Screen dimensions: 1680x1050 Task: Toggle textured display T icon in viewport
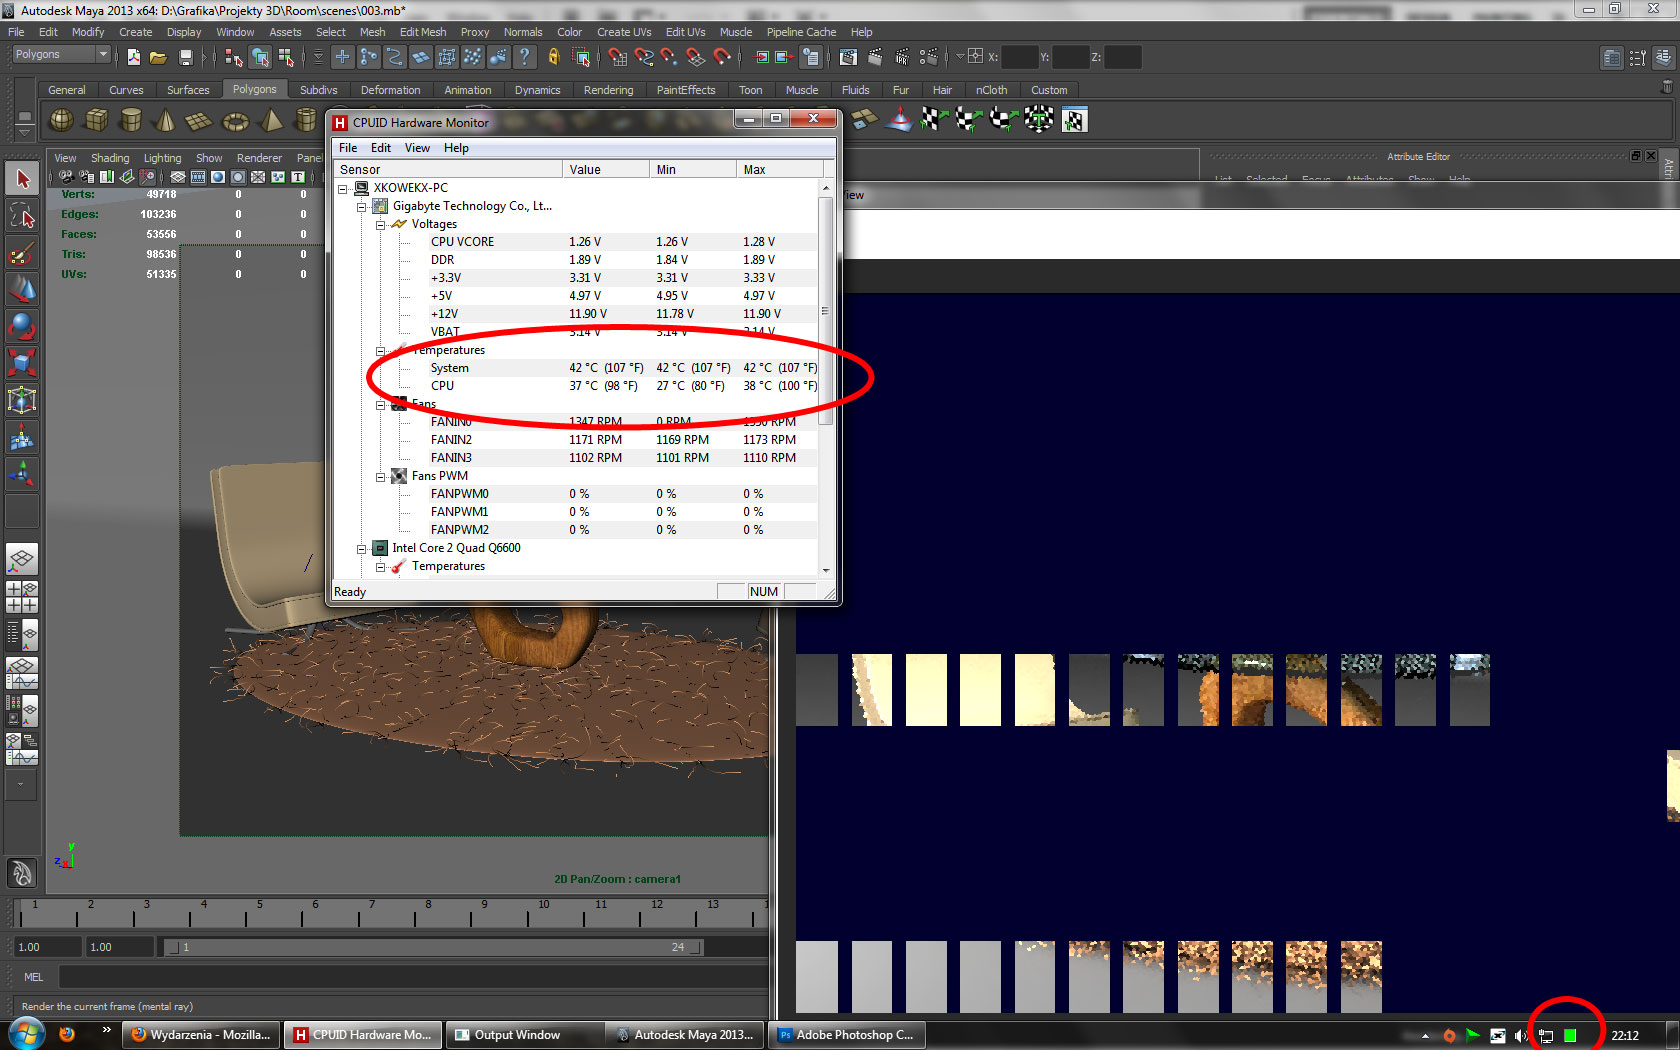click(x=298, y=177)
